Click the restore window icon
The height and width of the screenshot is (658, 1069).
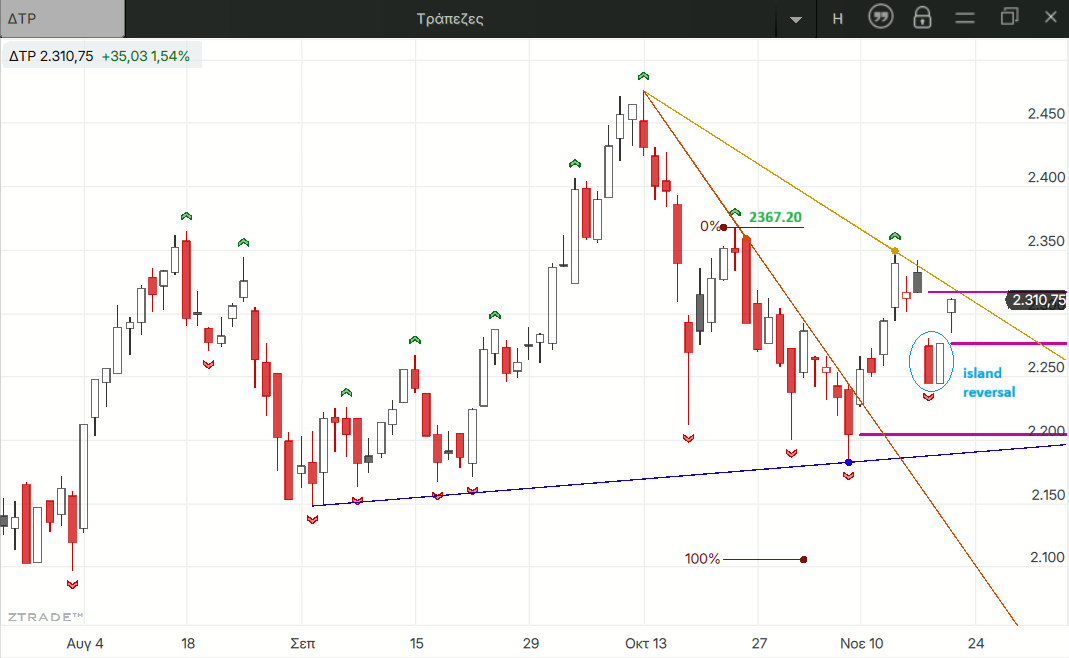(x=1008, y=17)
